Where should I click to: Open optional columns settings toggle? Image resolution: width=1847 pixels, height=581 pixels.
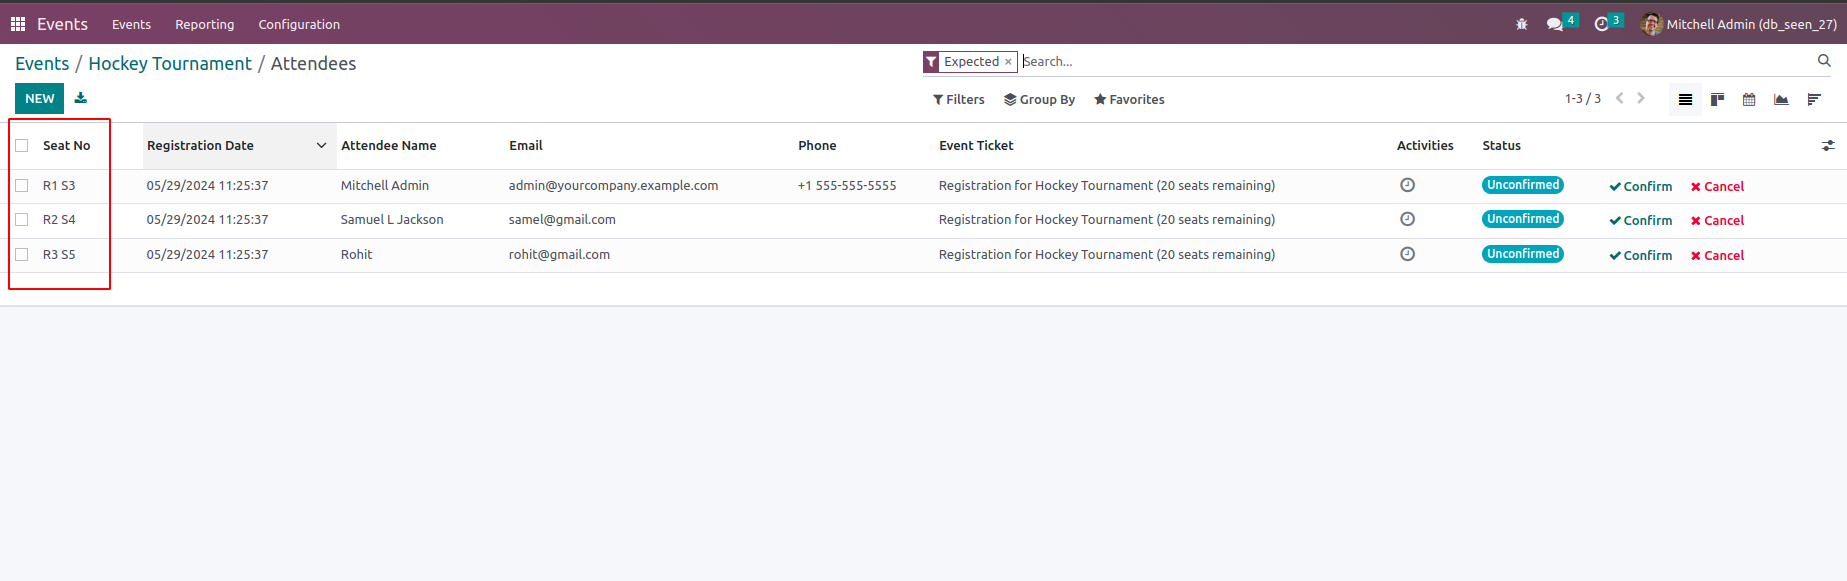coord(1828,145)
